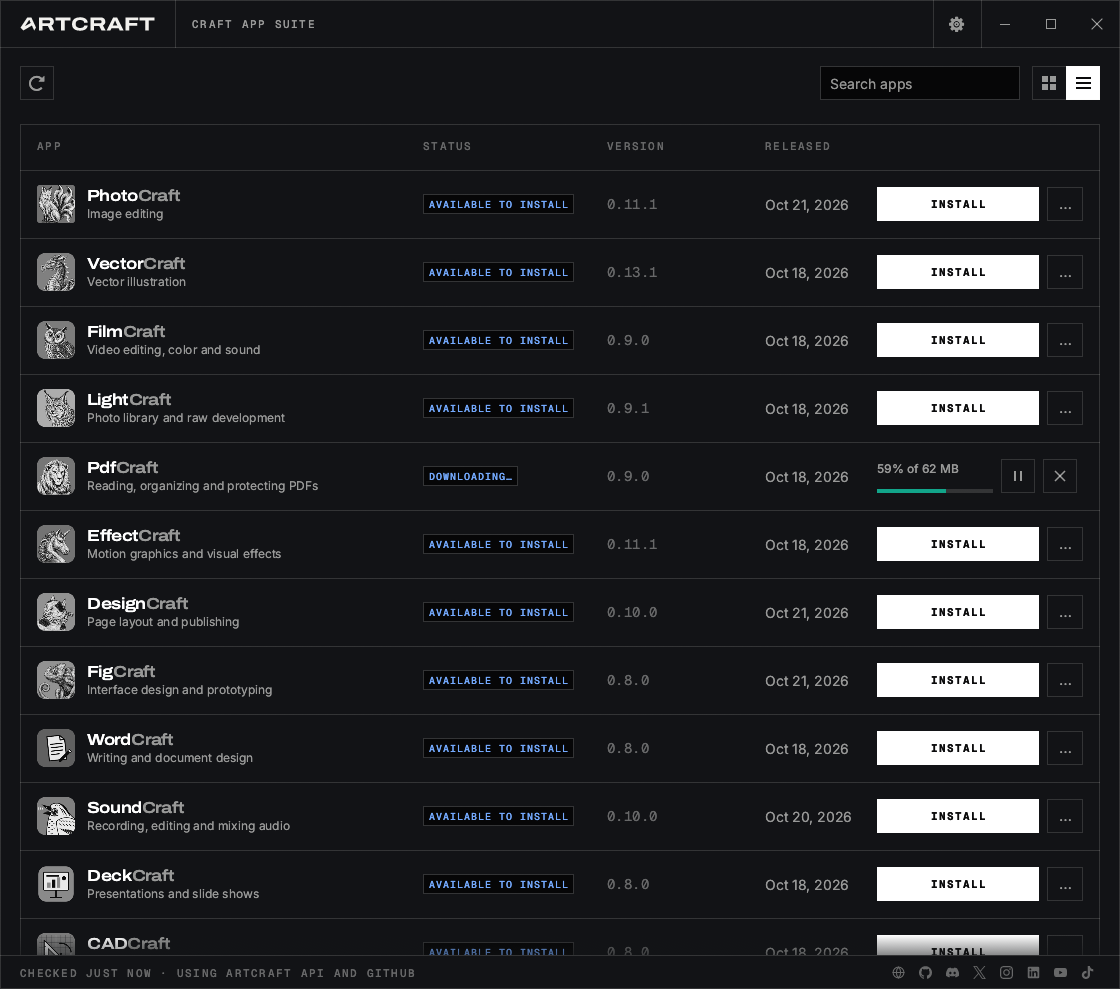The width and height of the screenshot is (1120, 989).
Task: Open more options for DeckCraft
Action: click(x=1065, y=884)
